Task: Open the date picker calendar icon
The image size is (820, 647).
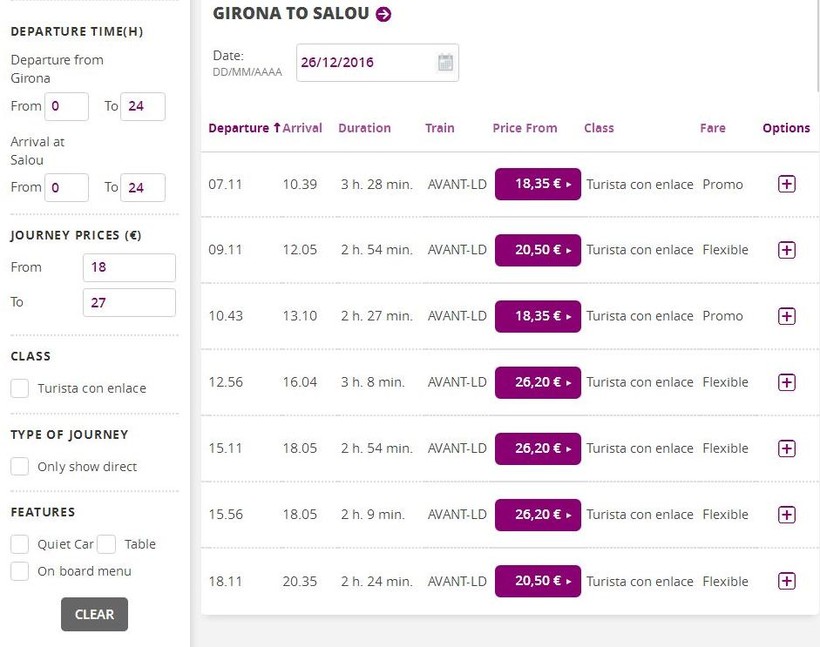Action: pyautogui.click(x=445, y=62)
